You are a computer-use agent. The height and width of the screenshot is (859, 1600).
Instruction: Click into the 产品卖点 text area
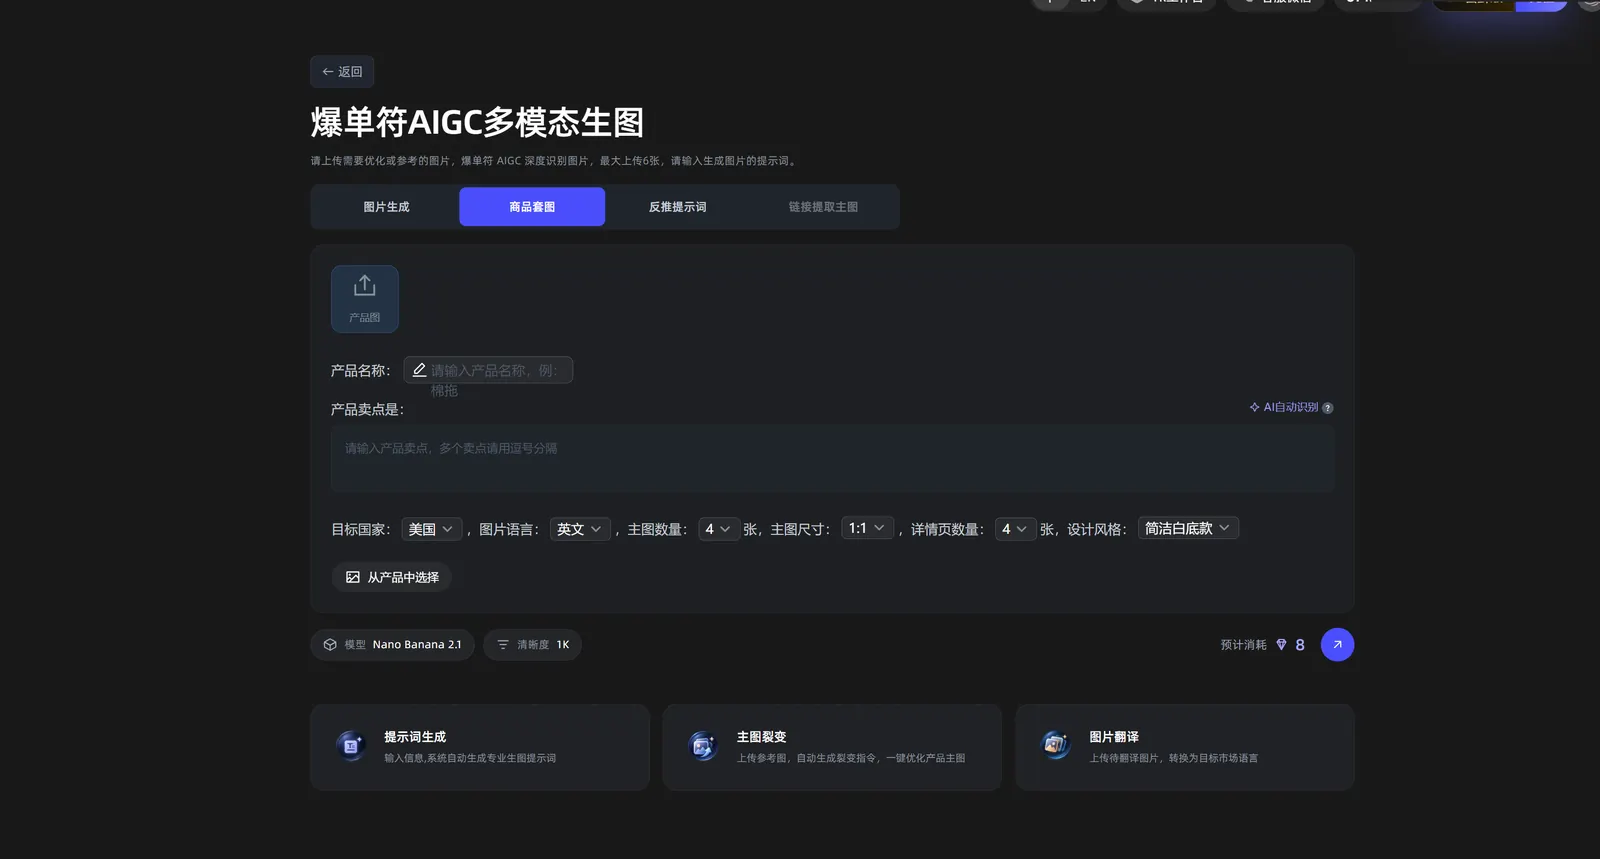[x=832, y=458]
